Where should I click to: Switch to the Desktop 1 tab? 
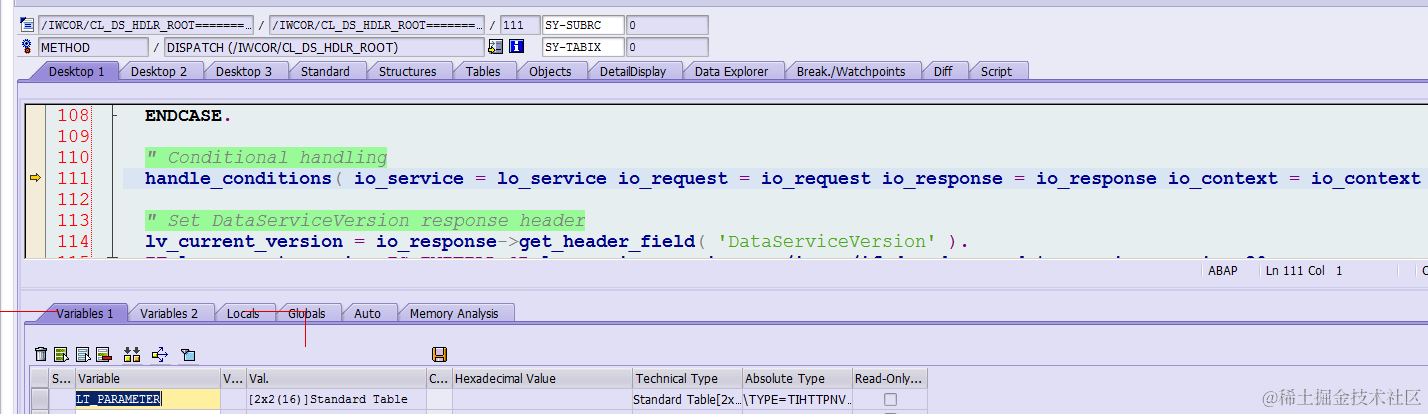(76, 71)
